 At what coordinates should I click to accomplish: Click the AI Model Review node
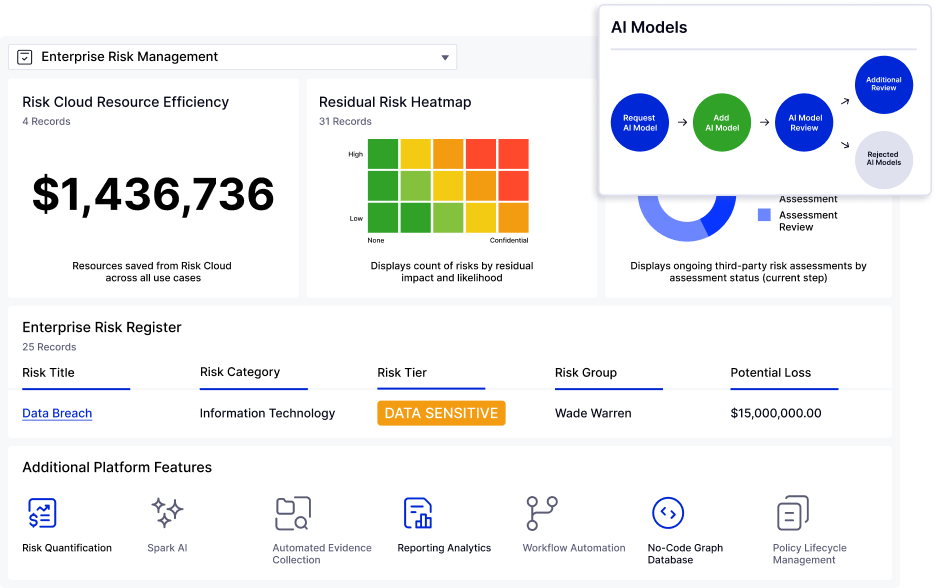[x=804, y=122]
